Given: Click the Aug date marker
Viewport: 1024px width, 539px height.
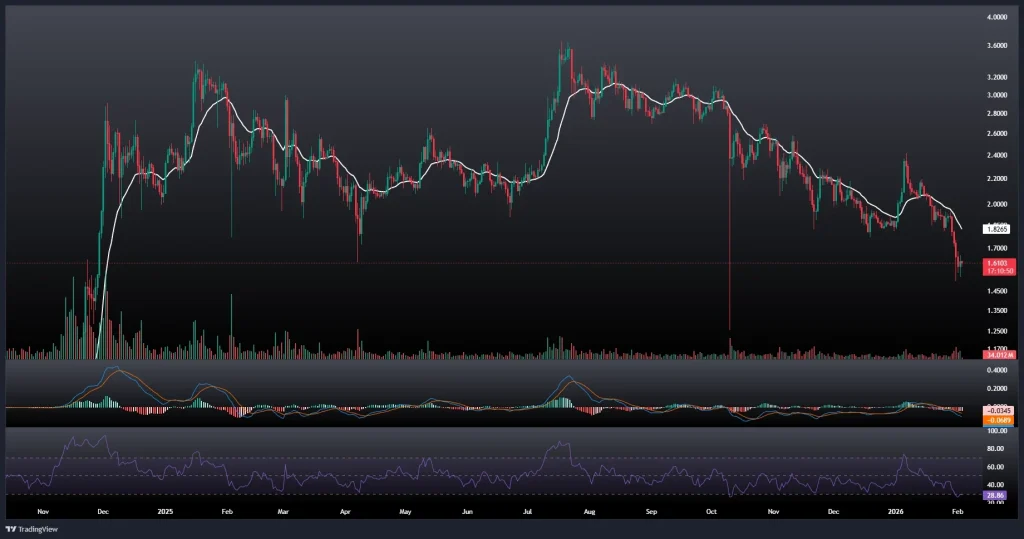Looking at the screenshot, I should (x=589, y=509).
